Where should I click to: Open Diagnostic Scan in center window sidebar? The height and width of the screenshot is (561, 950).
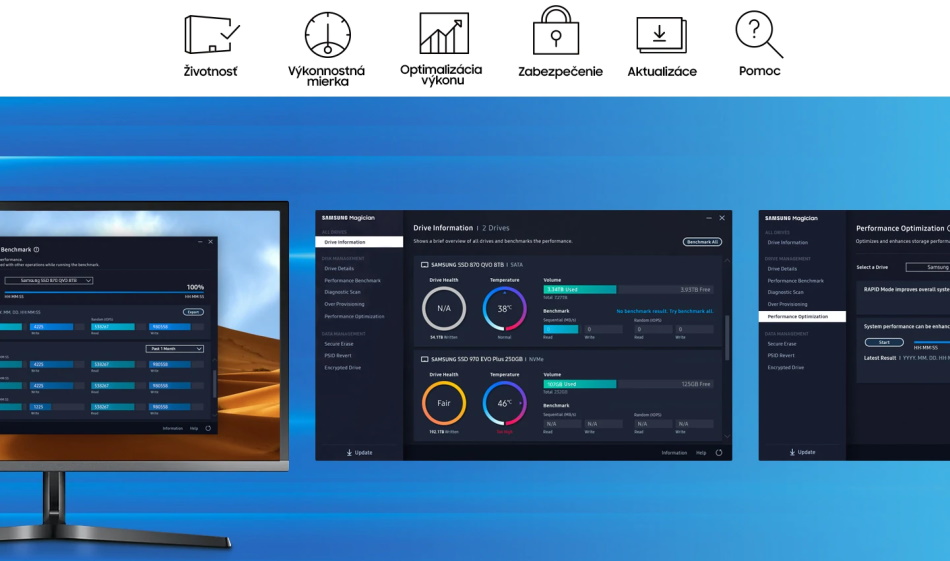click(x=342, y=292)
